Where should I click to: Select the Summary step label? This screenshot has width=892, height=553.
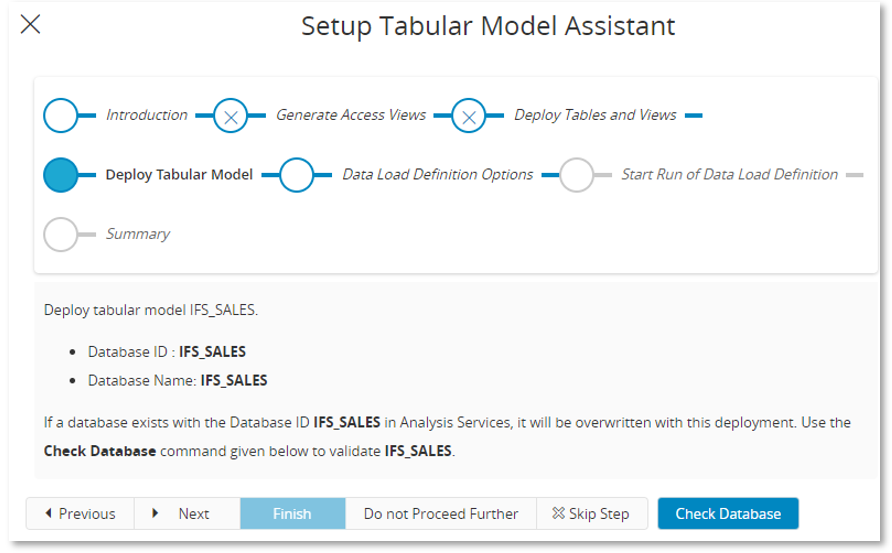click(x=138, y=234)
